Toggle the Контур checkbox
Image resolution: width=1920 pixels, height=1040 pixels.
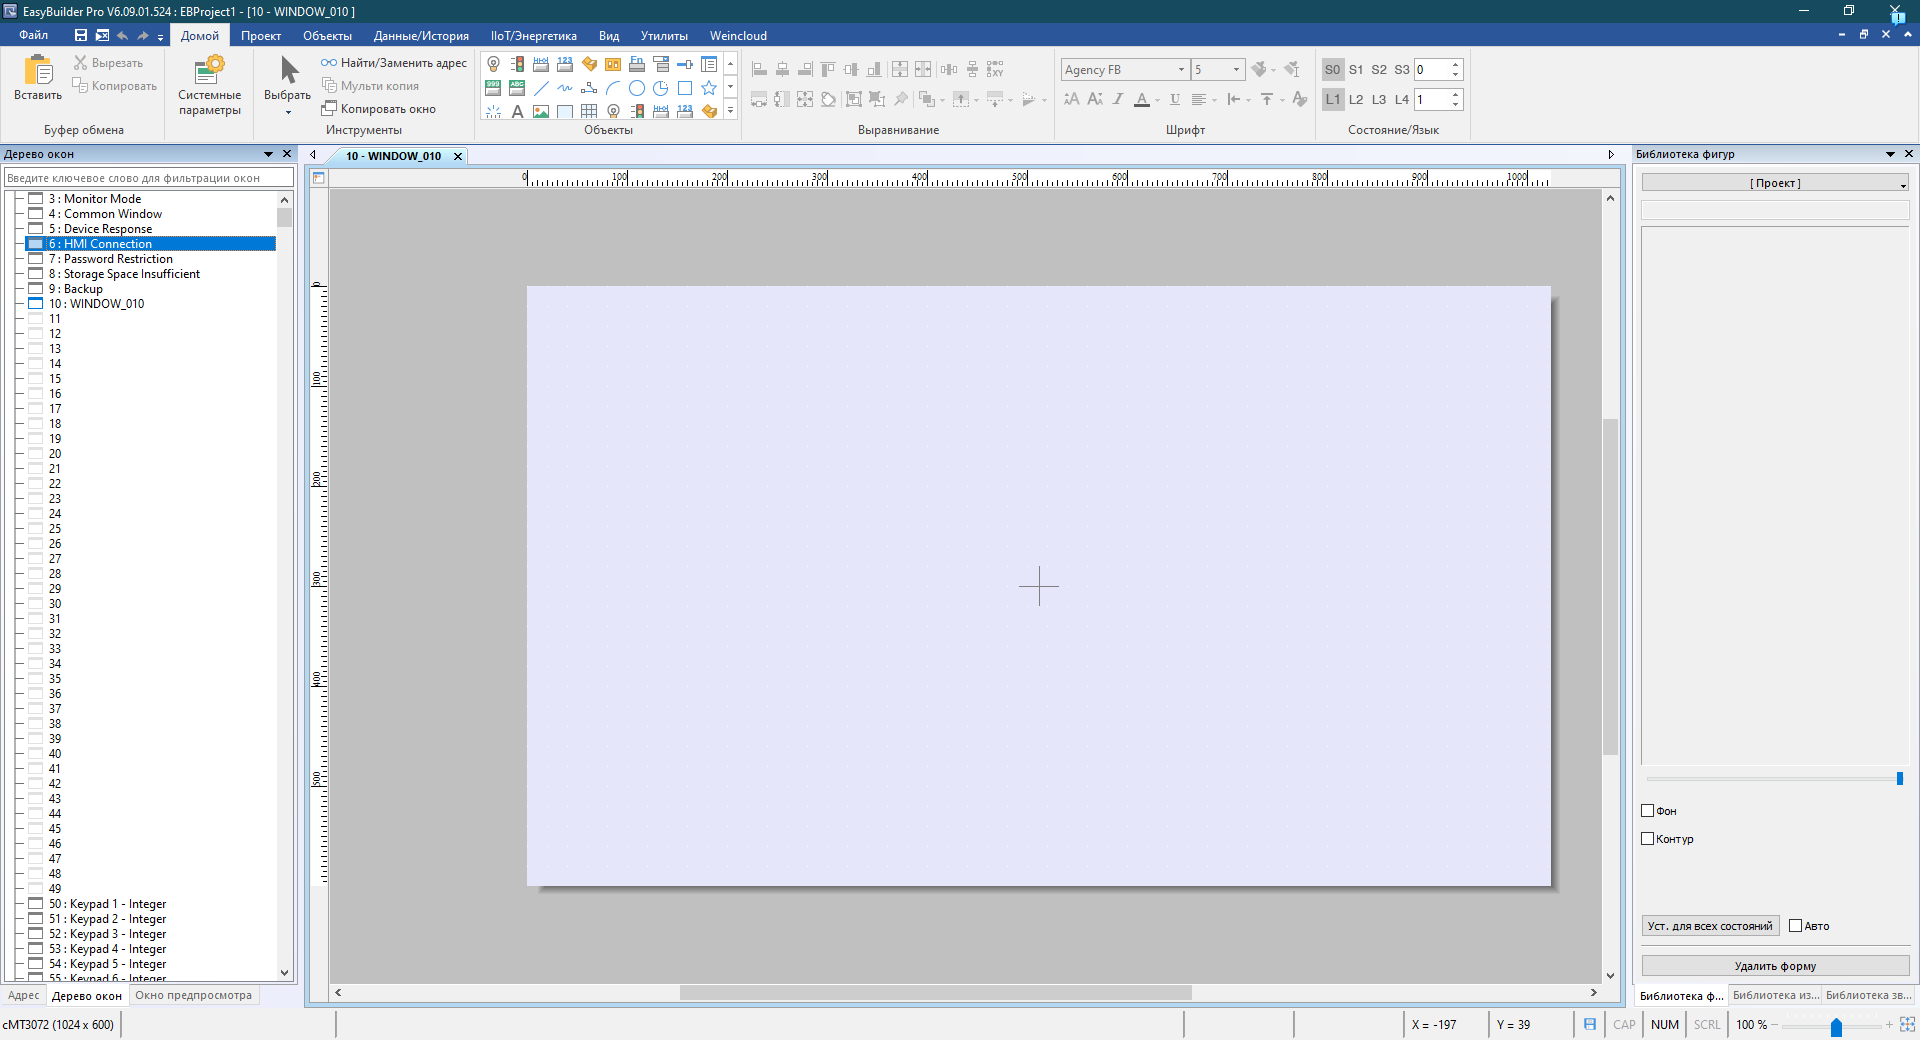click(1647, 839)
